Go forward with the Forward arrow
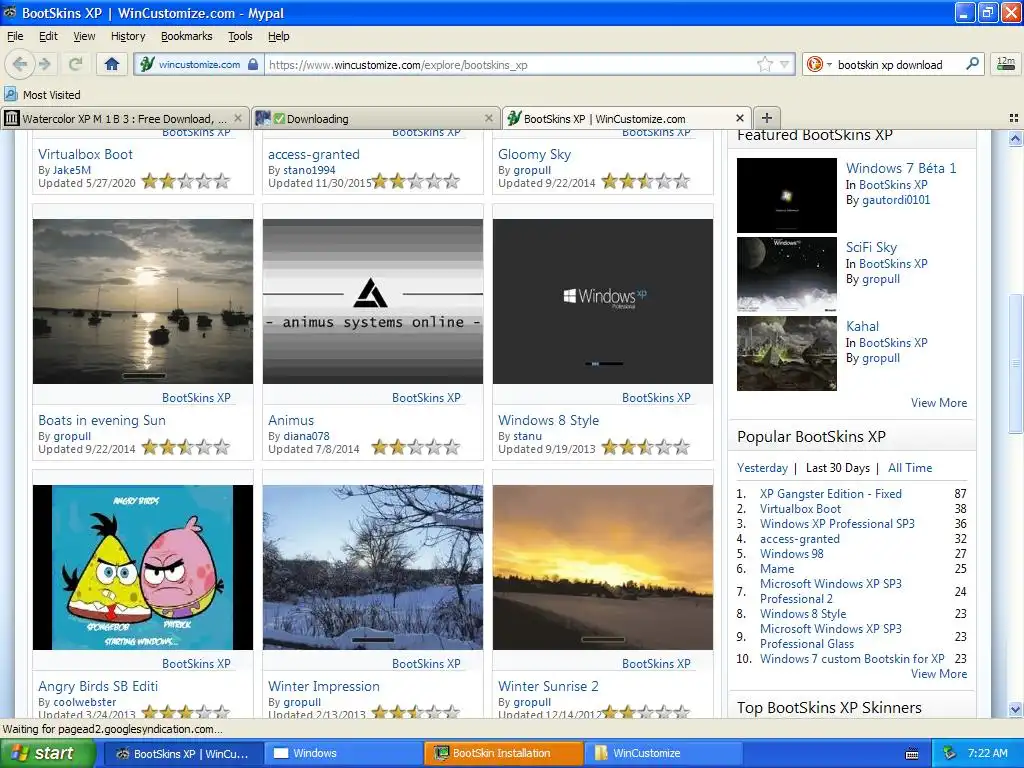1024x768 pixels. tap(45, 64)
